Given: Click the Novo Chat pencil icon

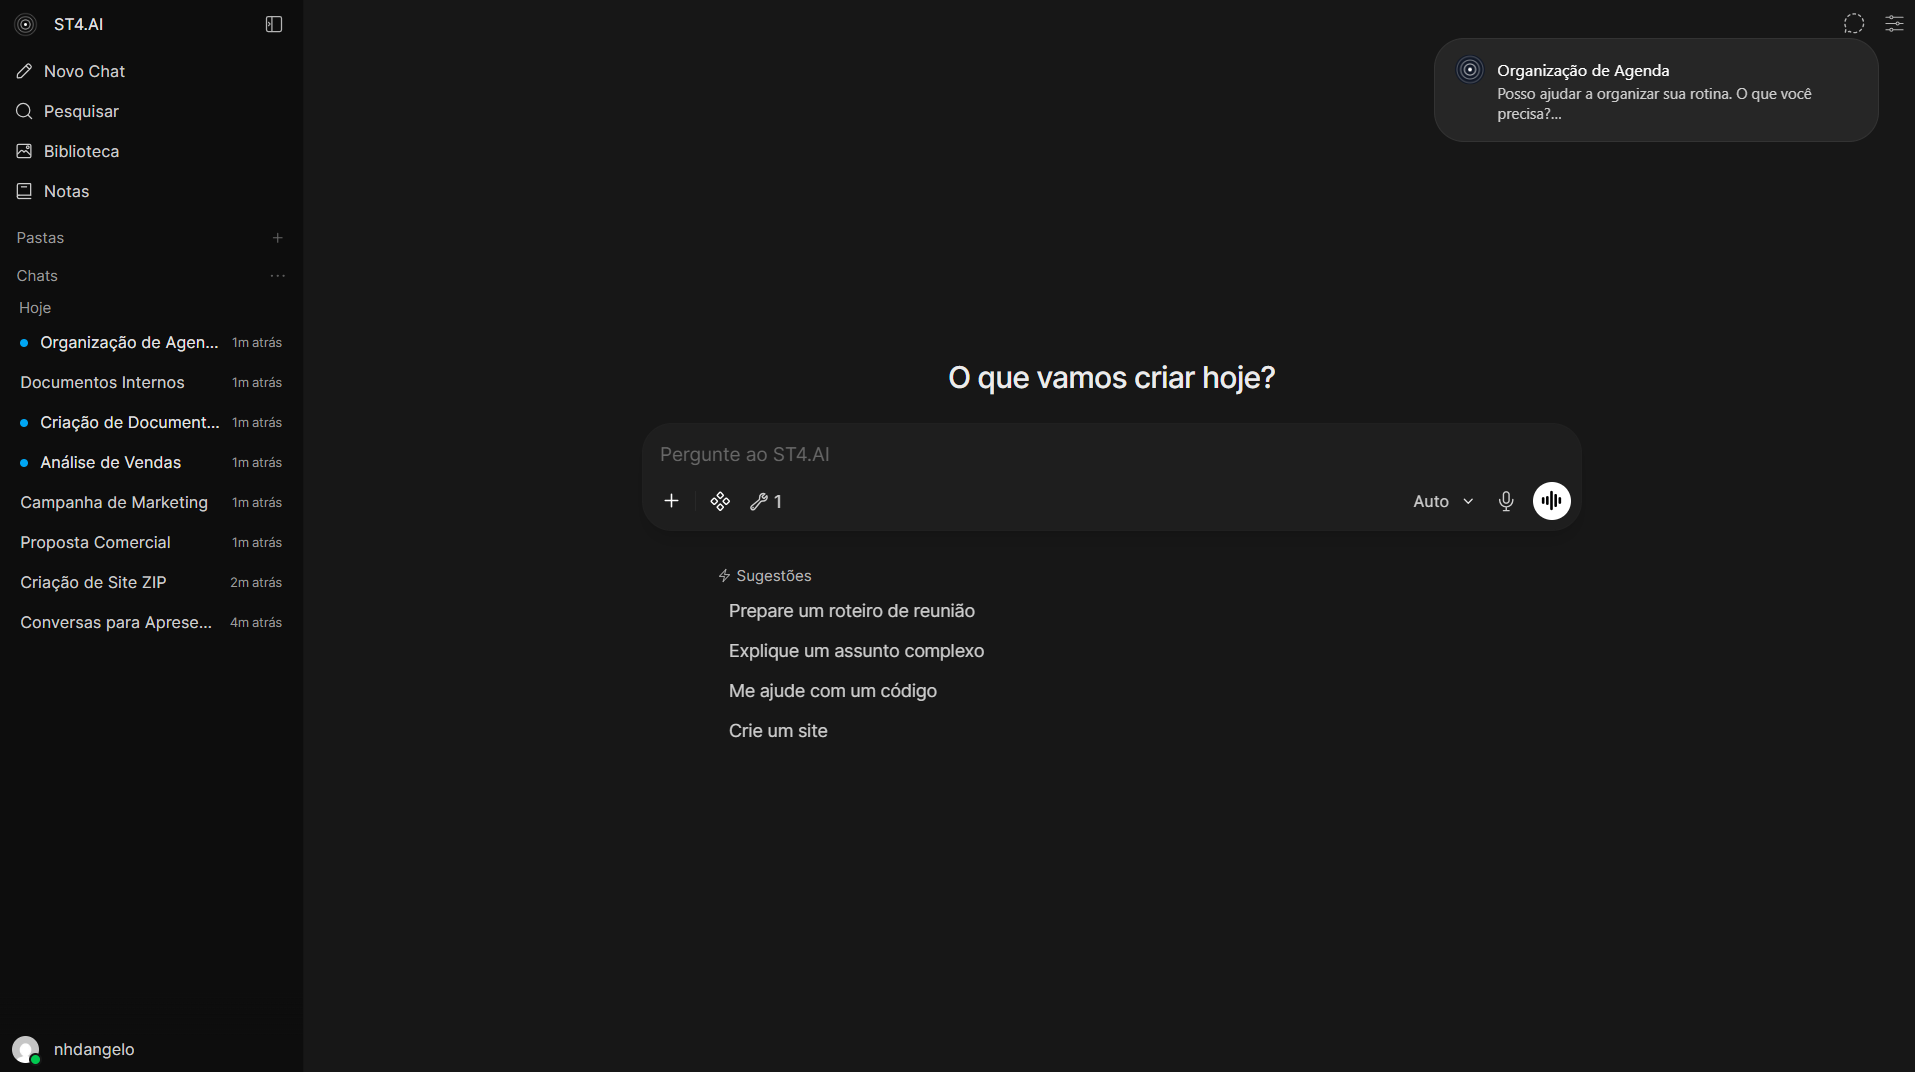Looking at the screenshot, I should pyautogui.click(x=25, y=71).
